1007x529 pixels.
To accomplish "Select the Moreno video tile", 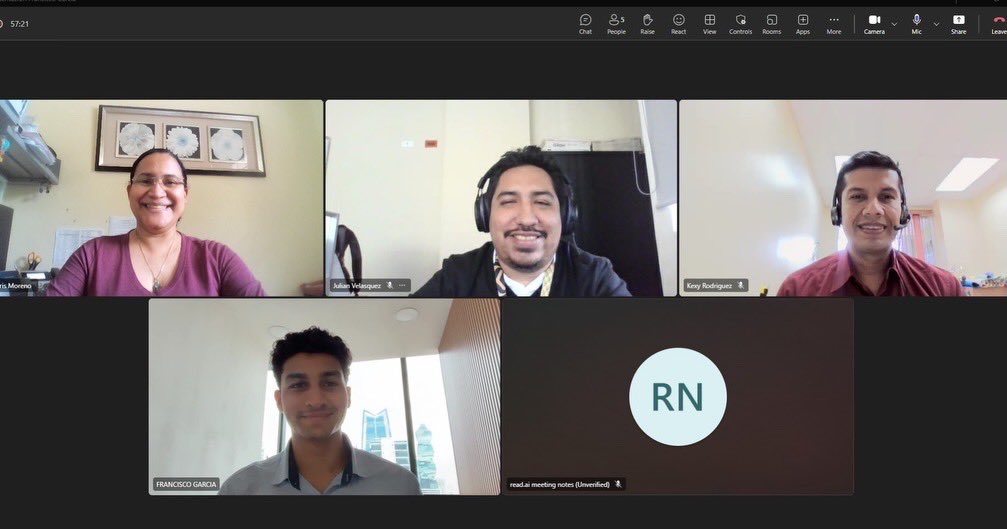I will (x=161, y=198).
